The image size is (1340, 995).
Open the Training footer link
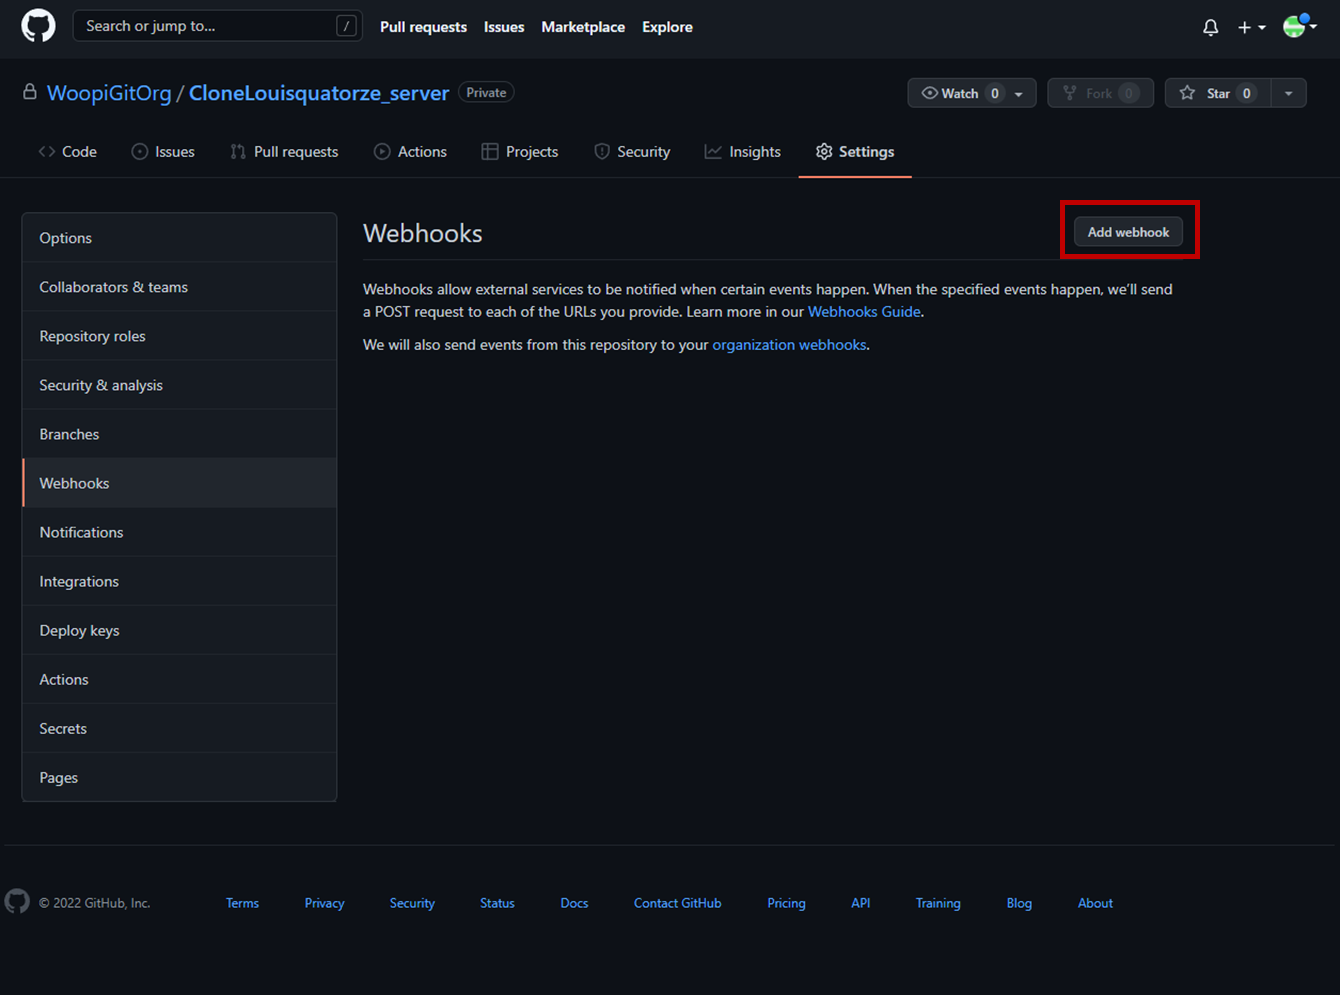(x=938, y=903)
